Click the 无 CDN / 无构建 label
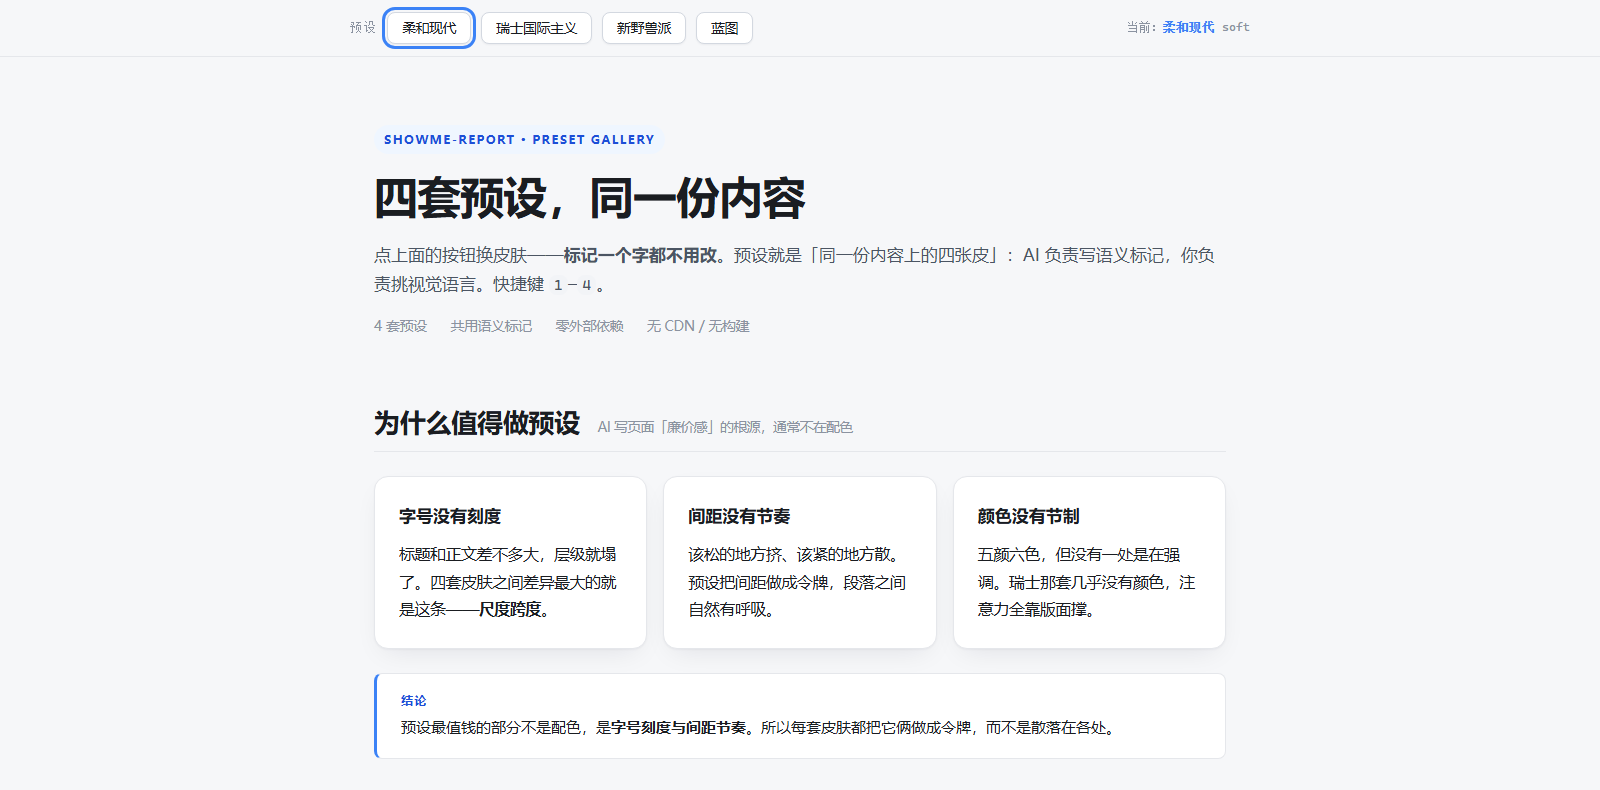 [x=698, y=326]
